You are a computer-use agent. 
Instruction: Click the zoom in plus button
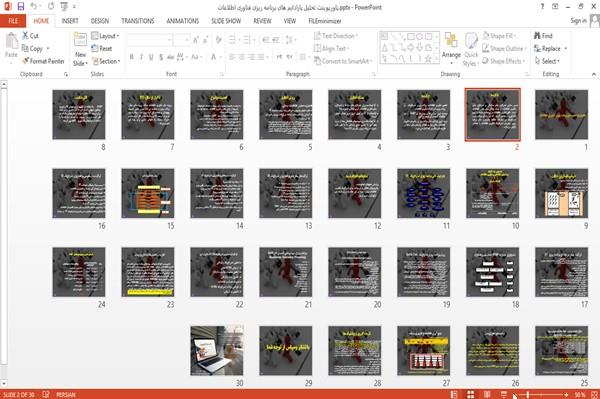[566, 394]
